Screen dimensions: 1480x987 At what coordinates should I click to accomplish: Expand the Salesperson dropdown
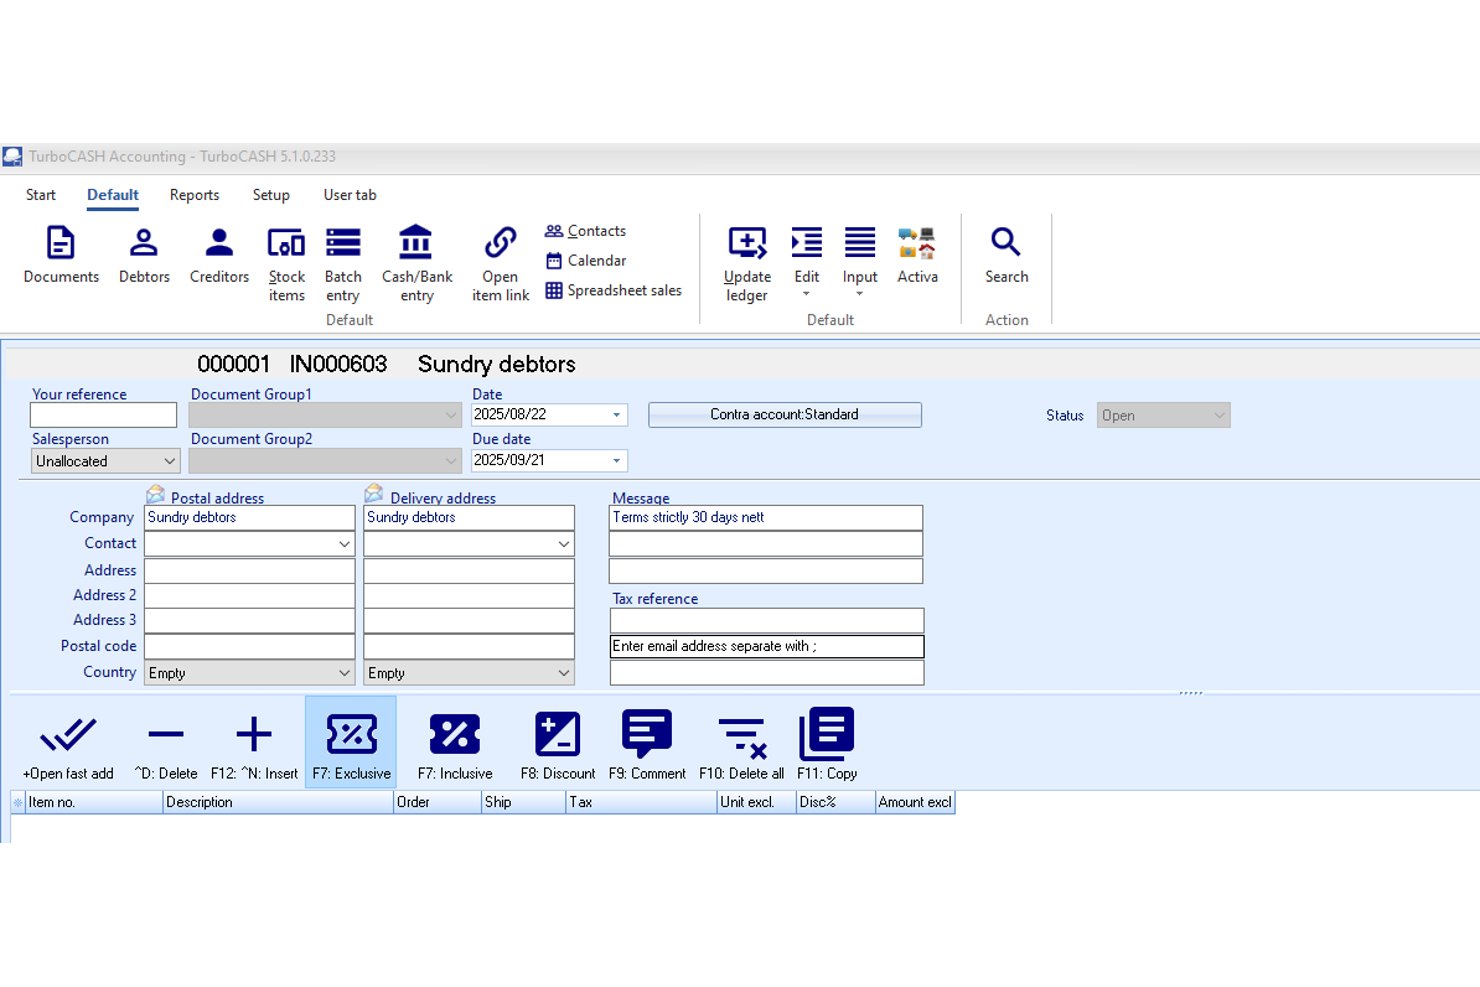(169, 461)
